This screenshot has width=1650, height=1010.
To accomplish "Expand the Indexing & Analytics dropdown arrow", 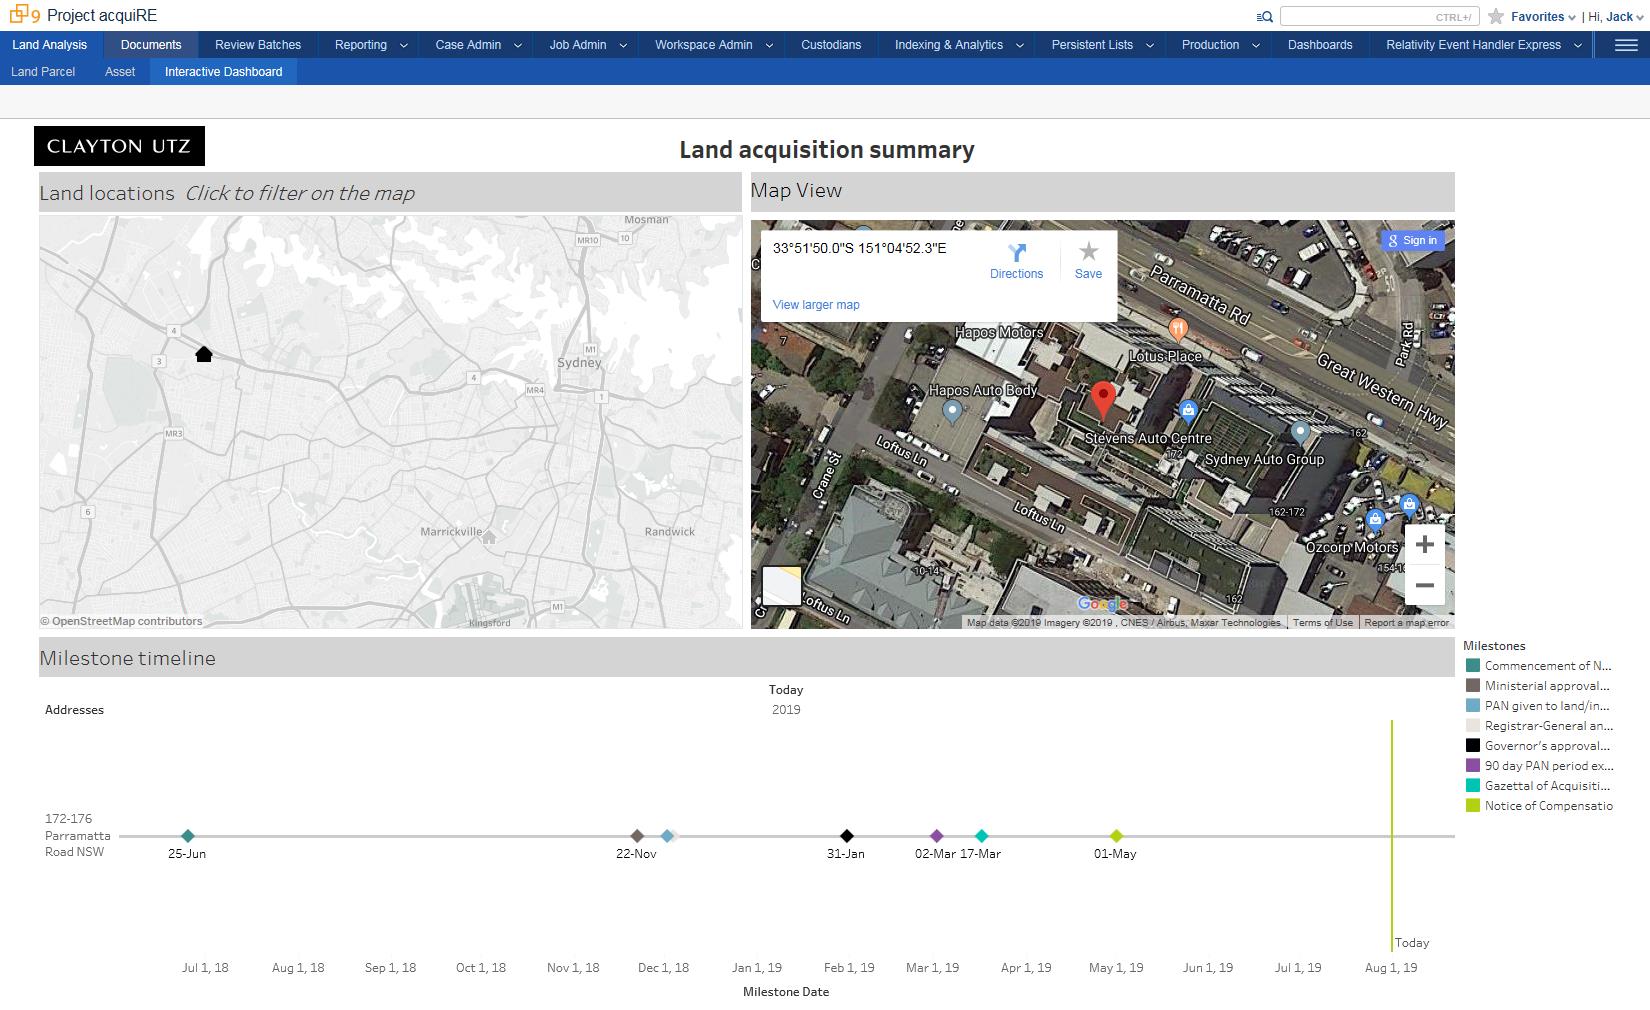I will 1020,46.
